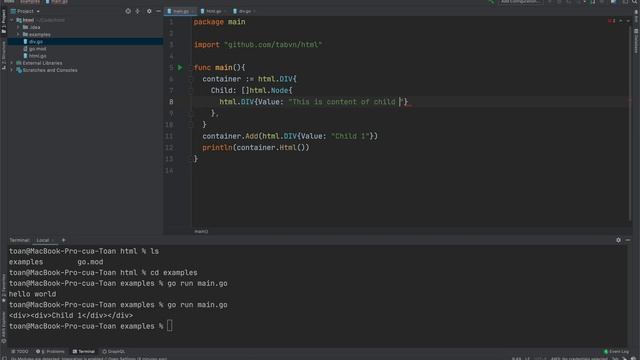Click the fold marker at line 6
This screenshot has height=360, width=640.
click(x=190, y=79)
